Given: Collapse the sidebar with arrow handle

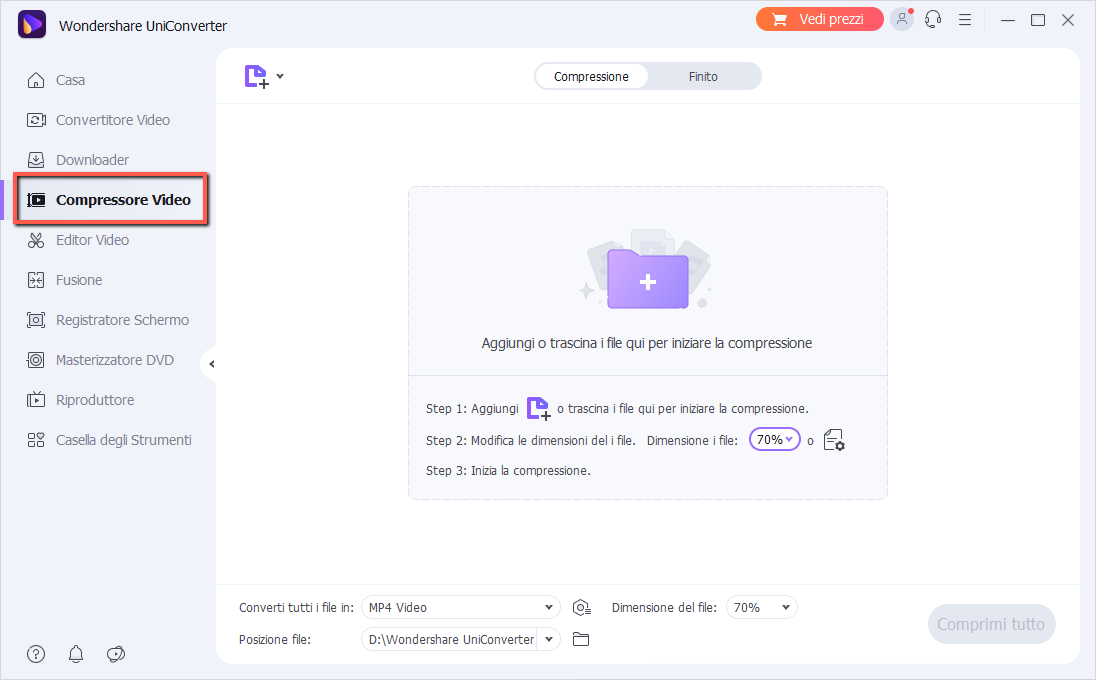Looking at the screenshot, I should point(210,364).
